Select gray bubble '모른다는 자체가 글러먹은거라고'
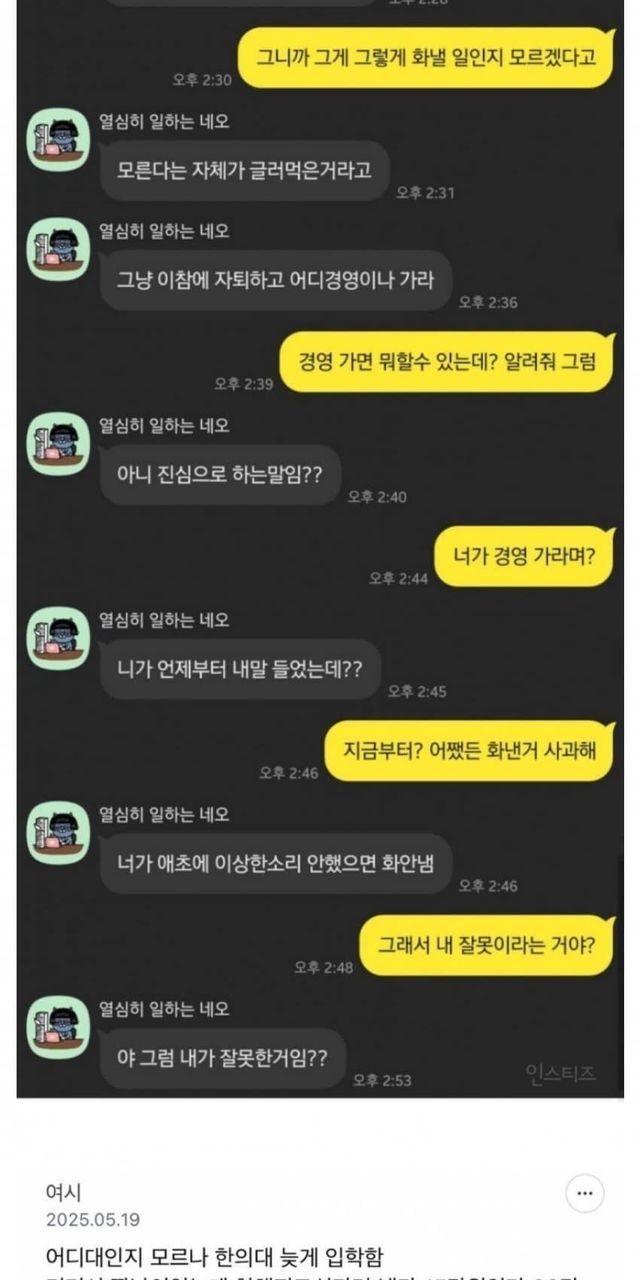 [244, 170]
